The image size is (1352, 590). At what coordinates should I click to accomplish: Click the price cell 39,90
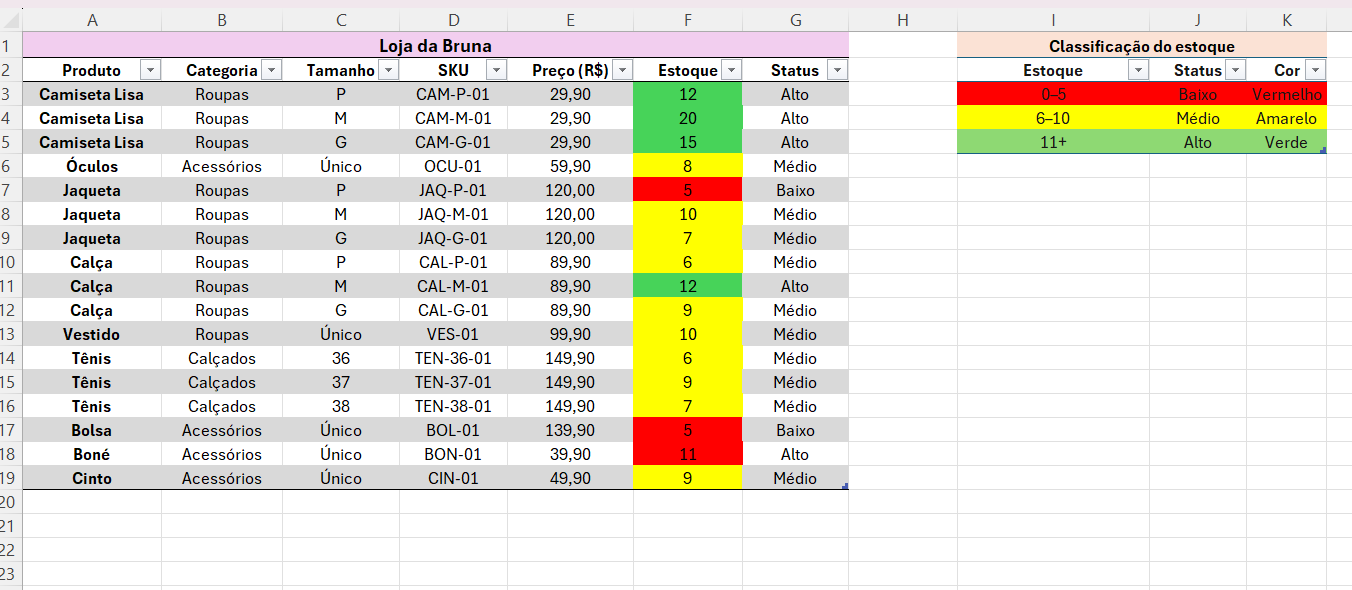[570, 454]
